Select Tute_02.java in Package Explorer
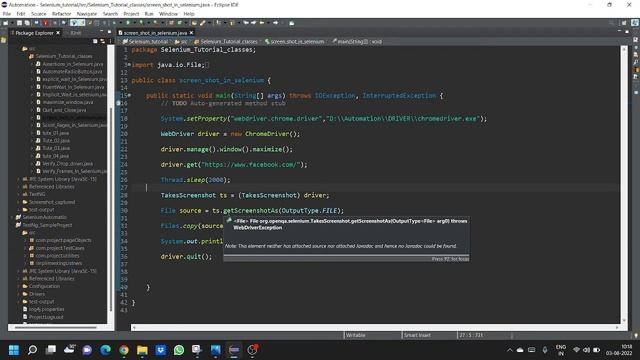The image size is (640, 360). (56, 140)
